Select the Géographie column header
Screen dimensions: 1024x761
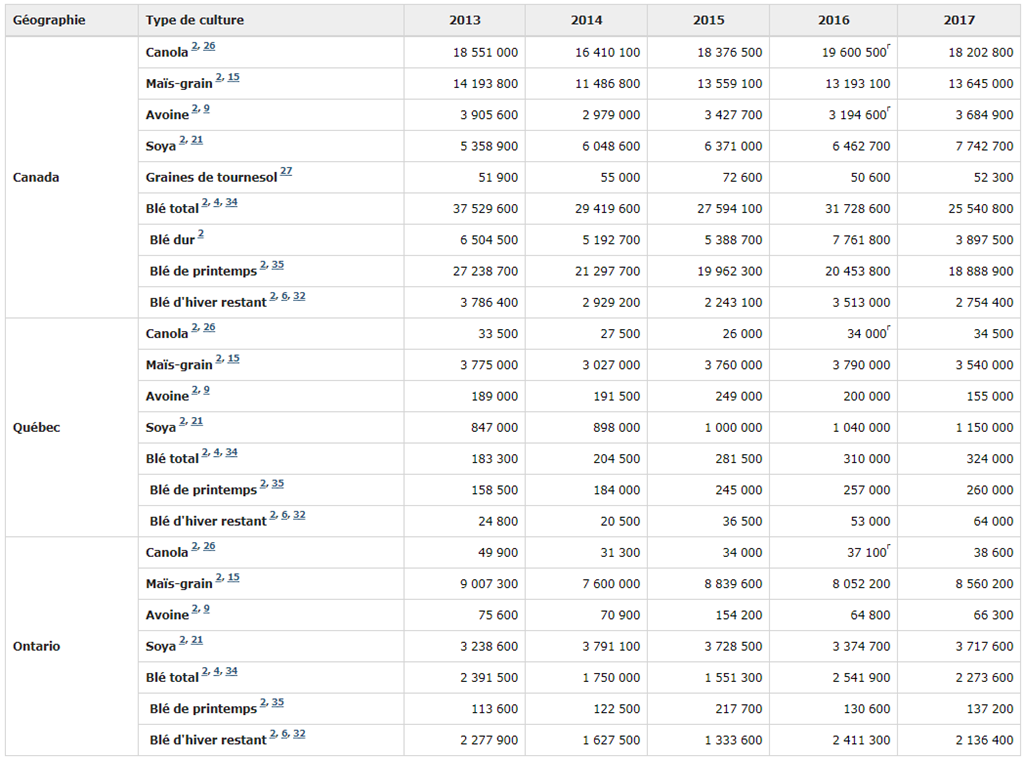[49, 20]
